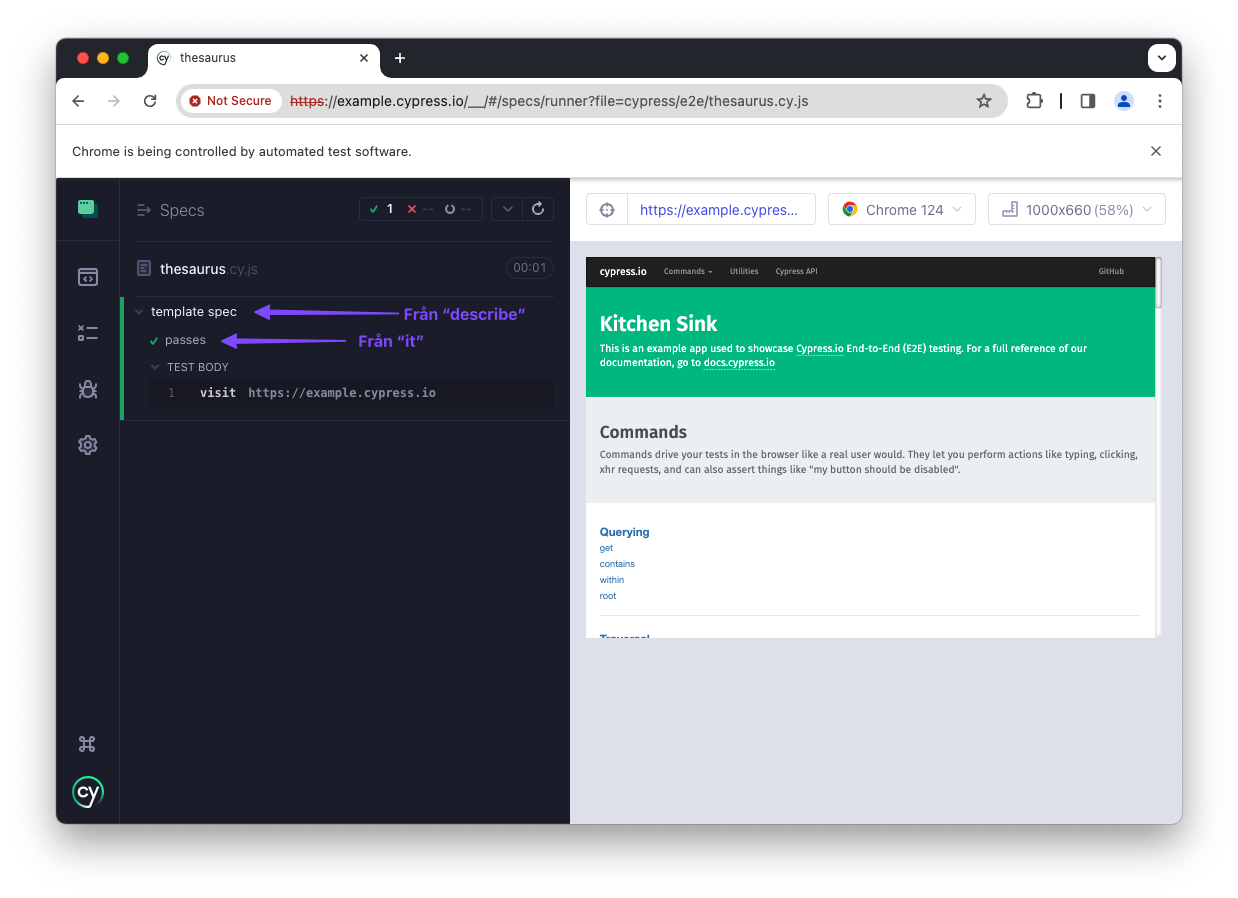Open the 'root' command link
The width and height of the screenshot is (1238, 898).
click(x=608, y=596)
